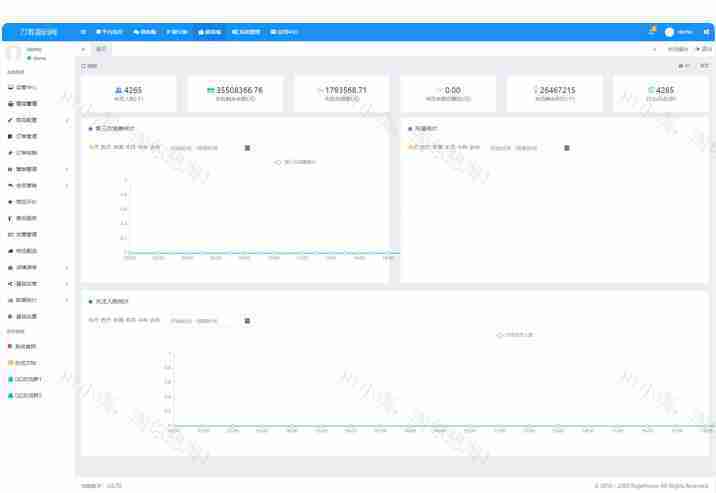
Task: Select the orange-highlighted time range in the upper-right chart
Action: pyautogui.click(x=412, y=148)
